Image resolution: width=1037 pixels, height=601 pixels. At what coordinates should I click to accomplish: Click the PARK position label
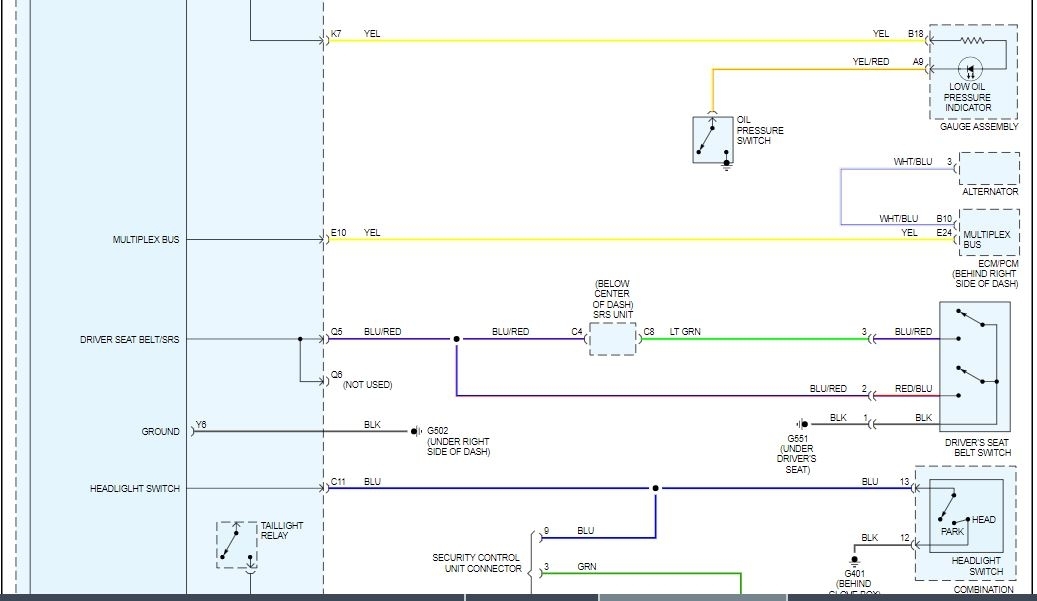click(952, 532)
